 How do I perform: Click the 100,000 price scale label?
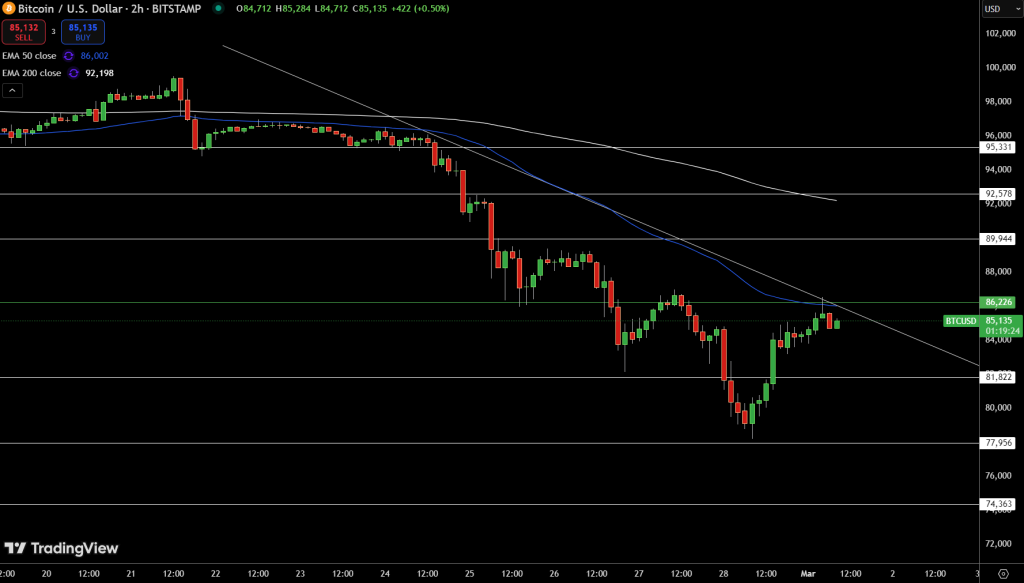(x=1000, y=67)
